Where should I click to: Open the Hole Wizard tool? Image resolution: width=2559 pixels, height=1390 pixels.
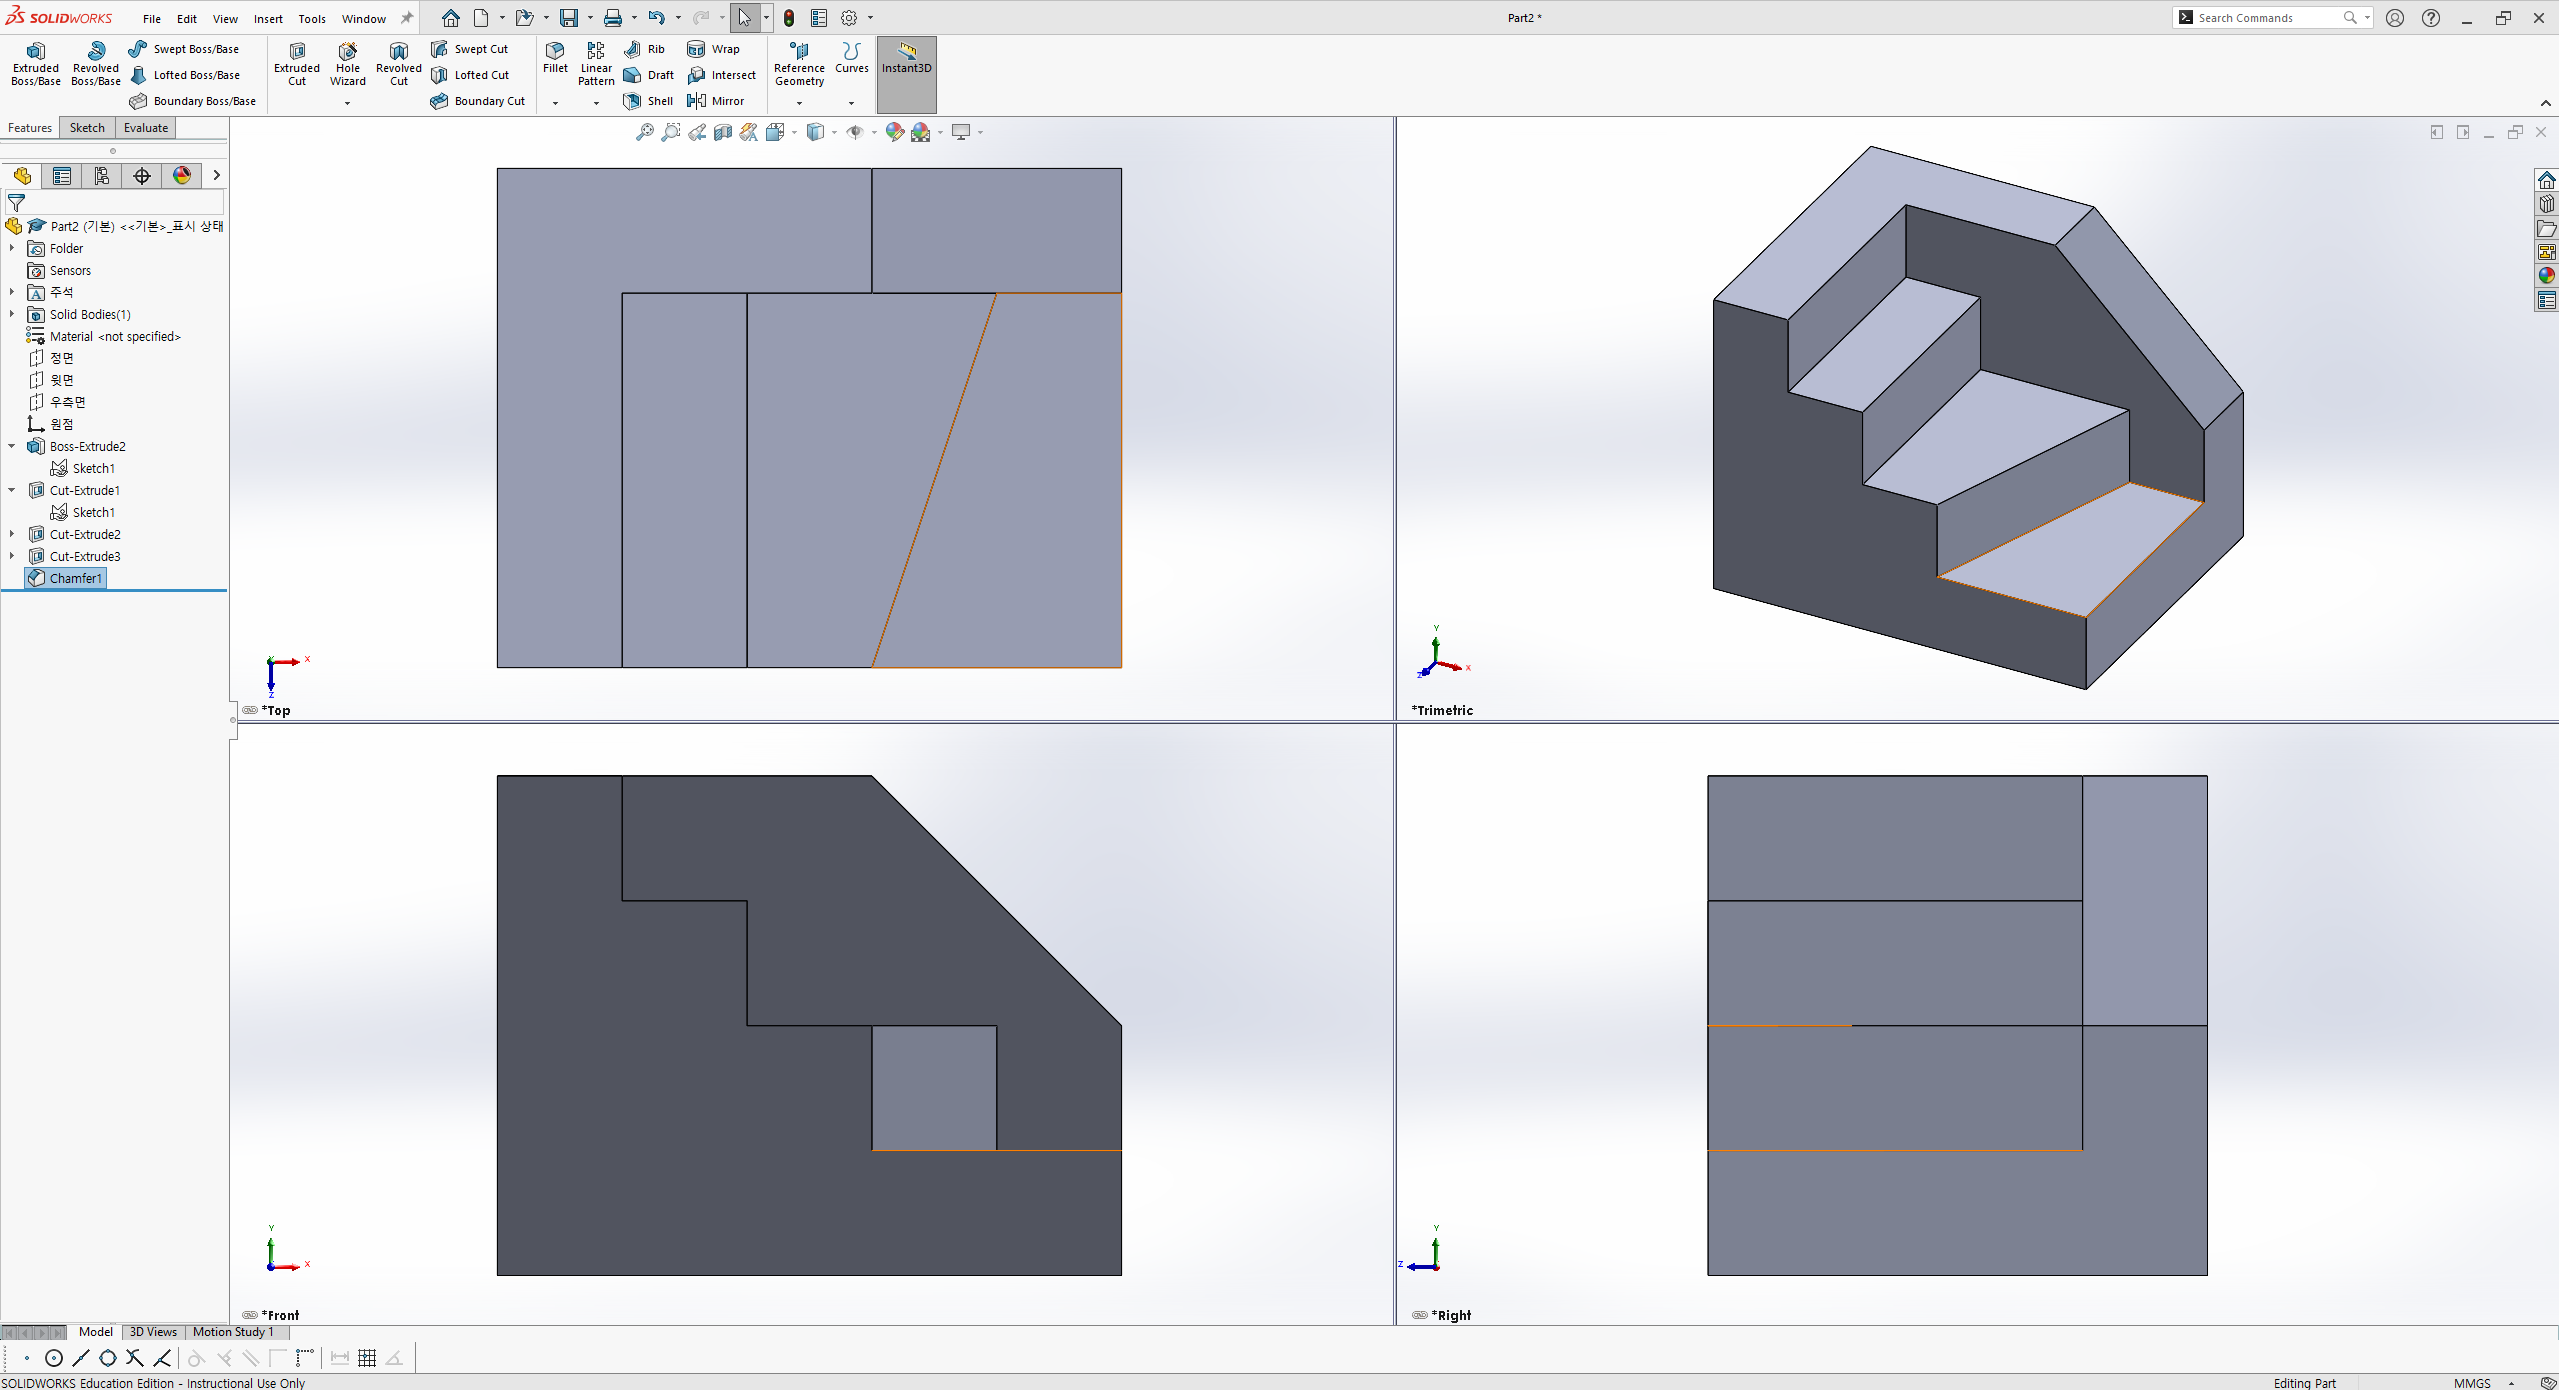coord(347,64)
